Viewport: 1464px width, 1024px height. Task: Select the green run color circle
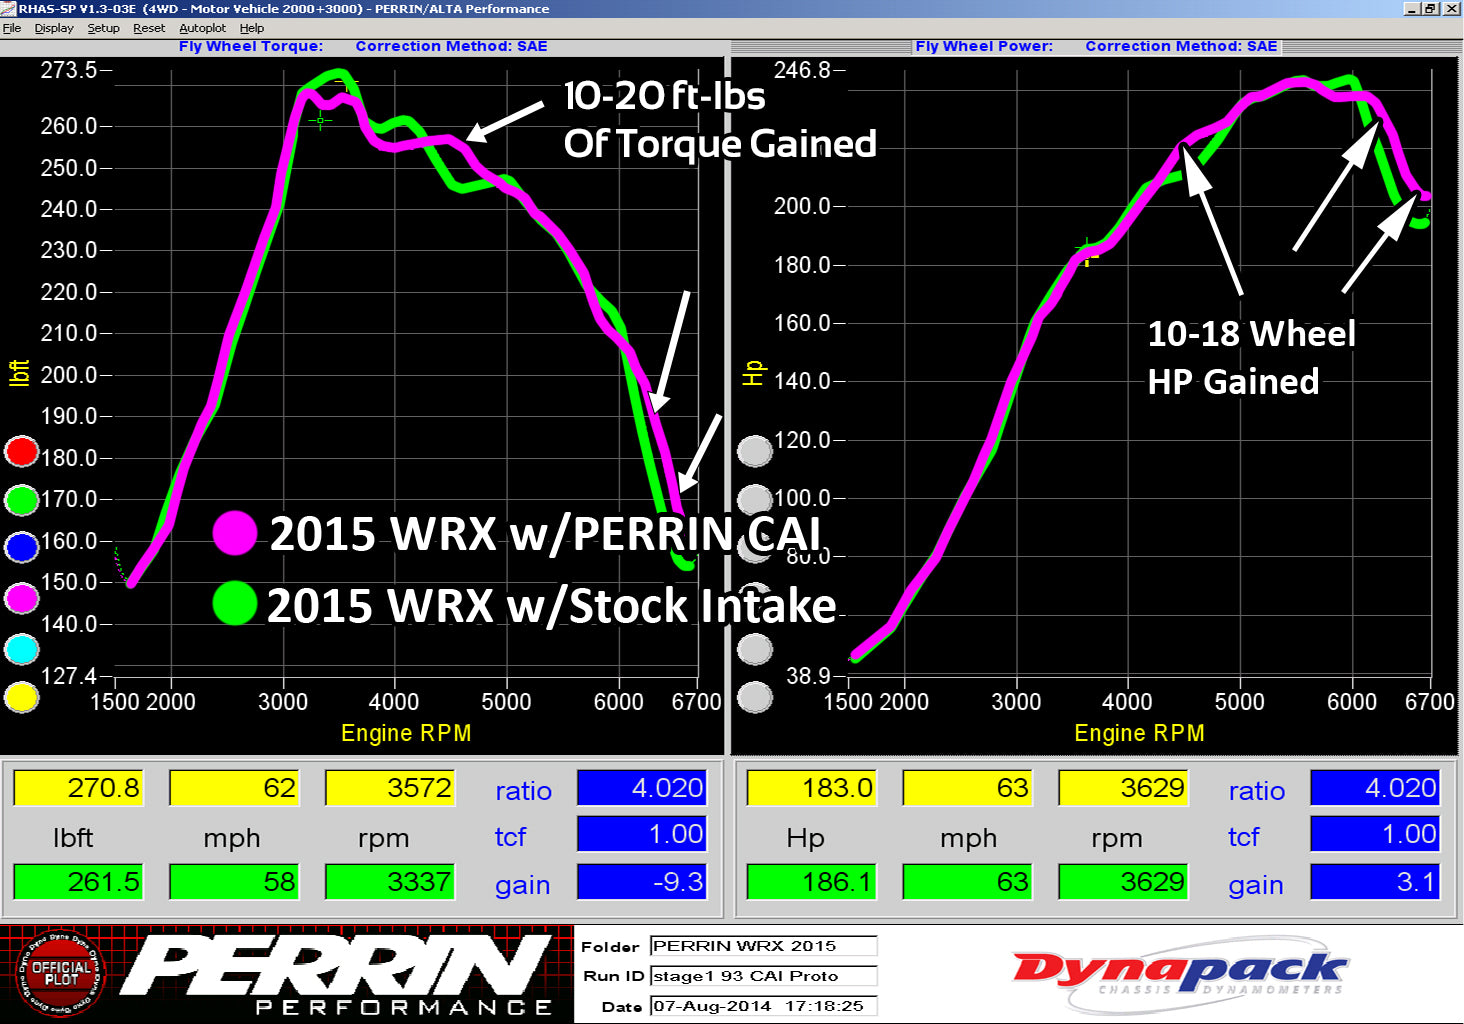pyautogui.click(x=22, y=499)
